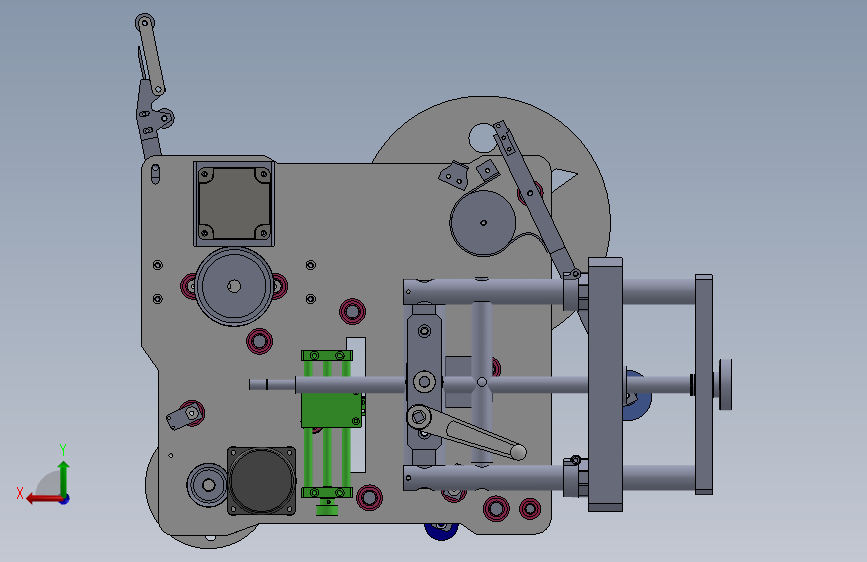Select the green slide carriage block

pyautogui.click(x=331, y=409)
